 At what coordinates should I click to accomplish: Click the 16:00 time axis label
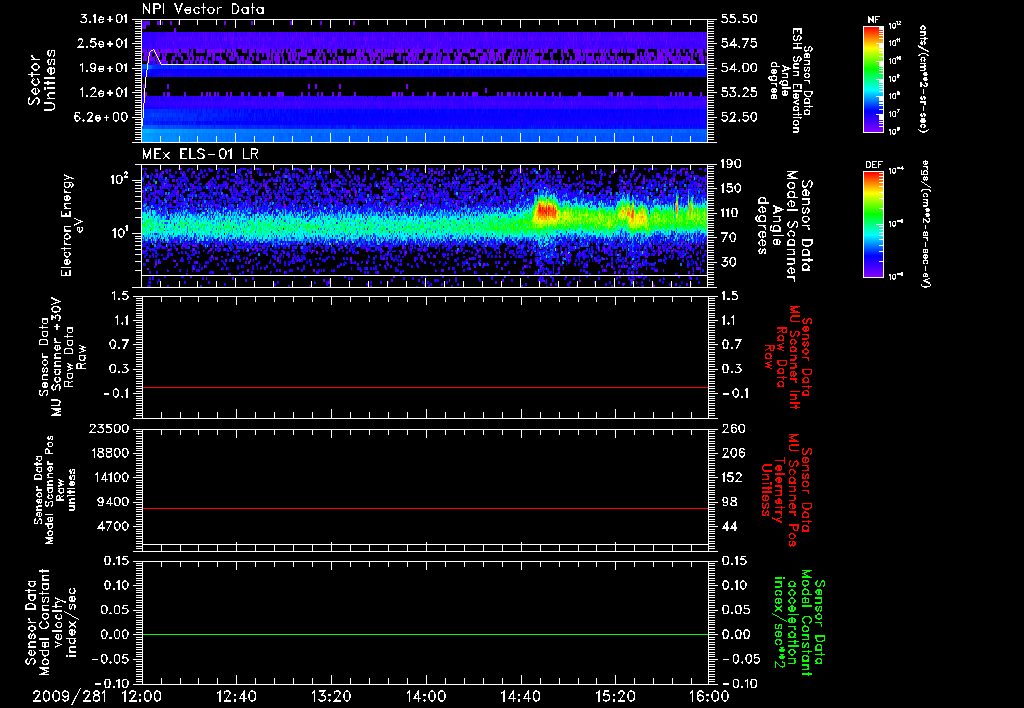709,696
